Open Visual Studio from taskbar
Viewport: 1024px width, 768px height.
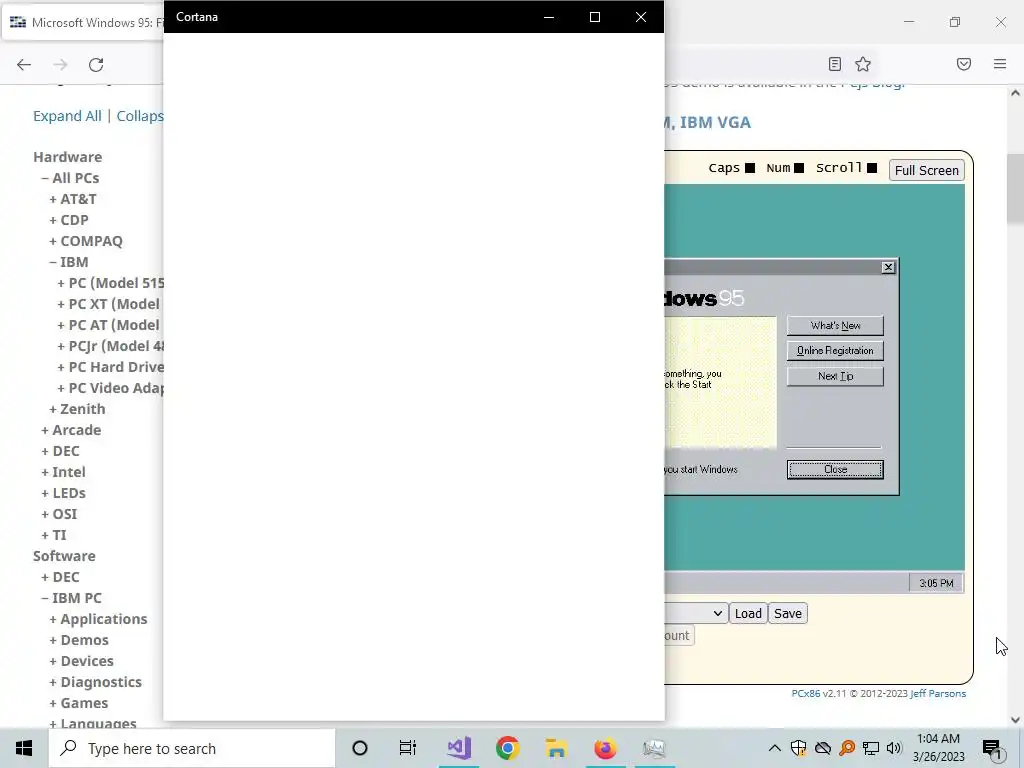[458, 748]
